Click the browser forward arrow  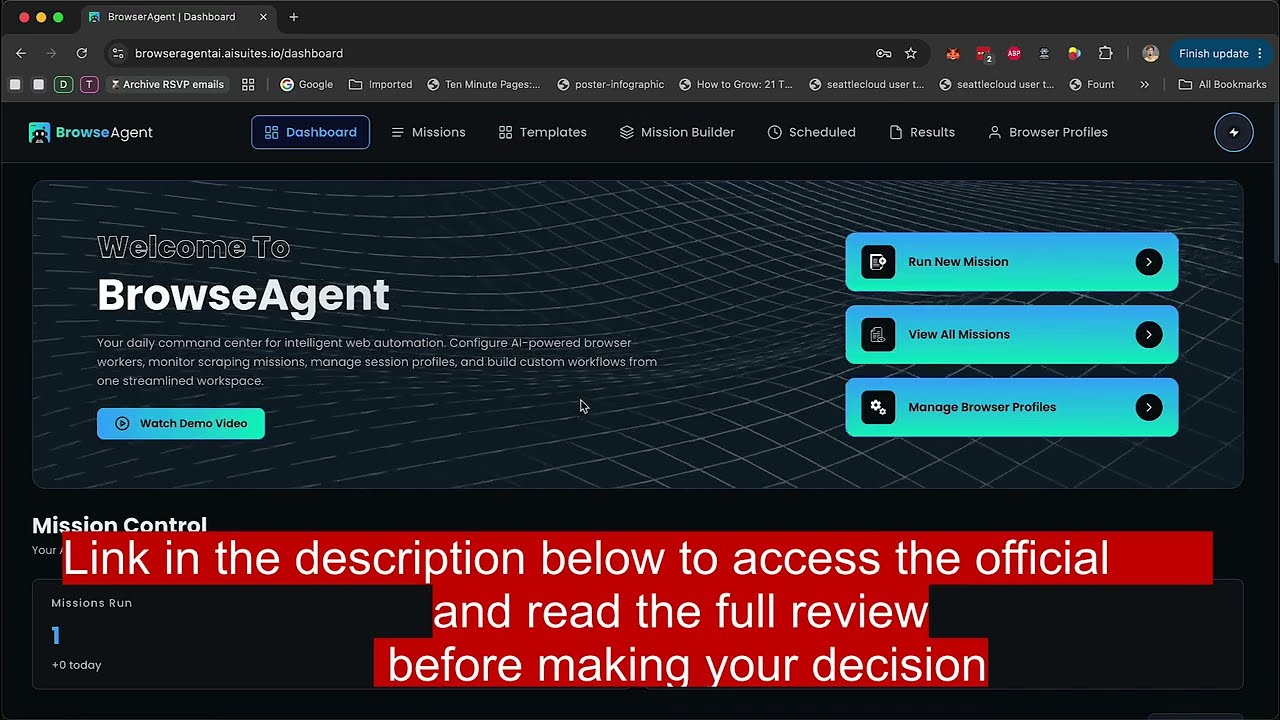tap(51, 53)
